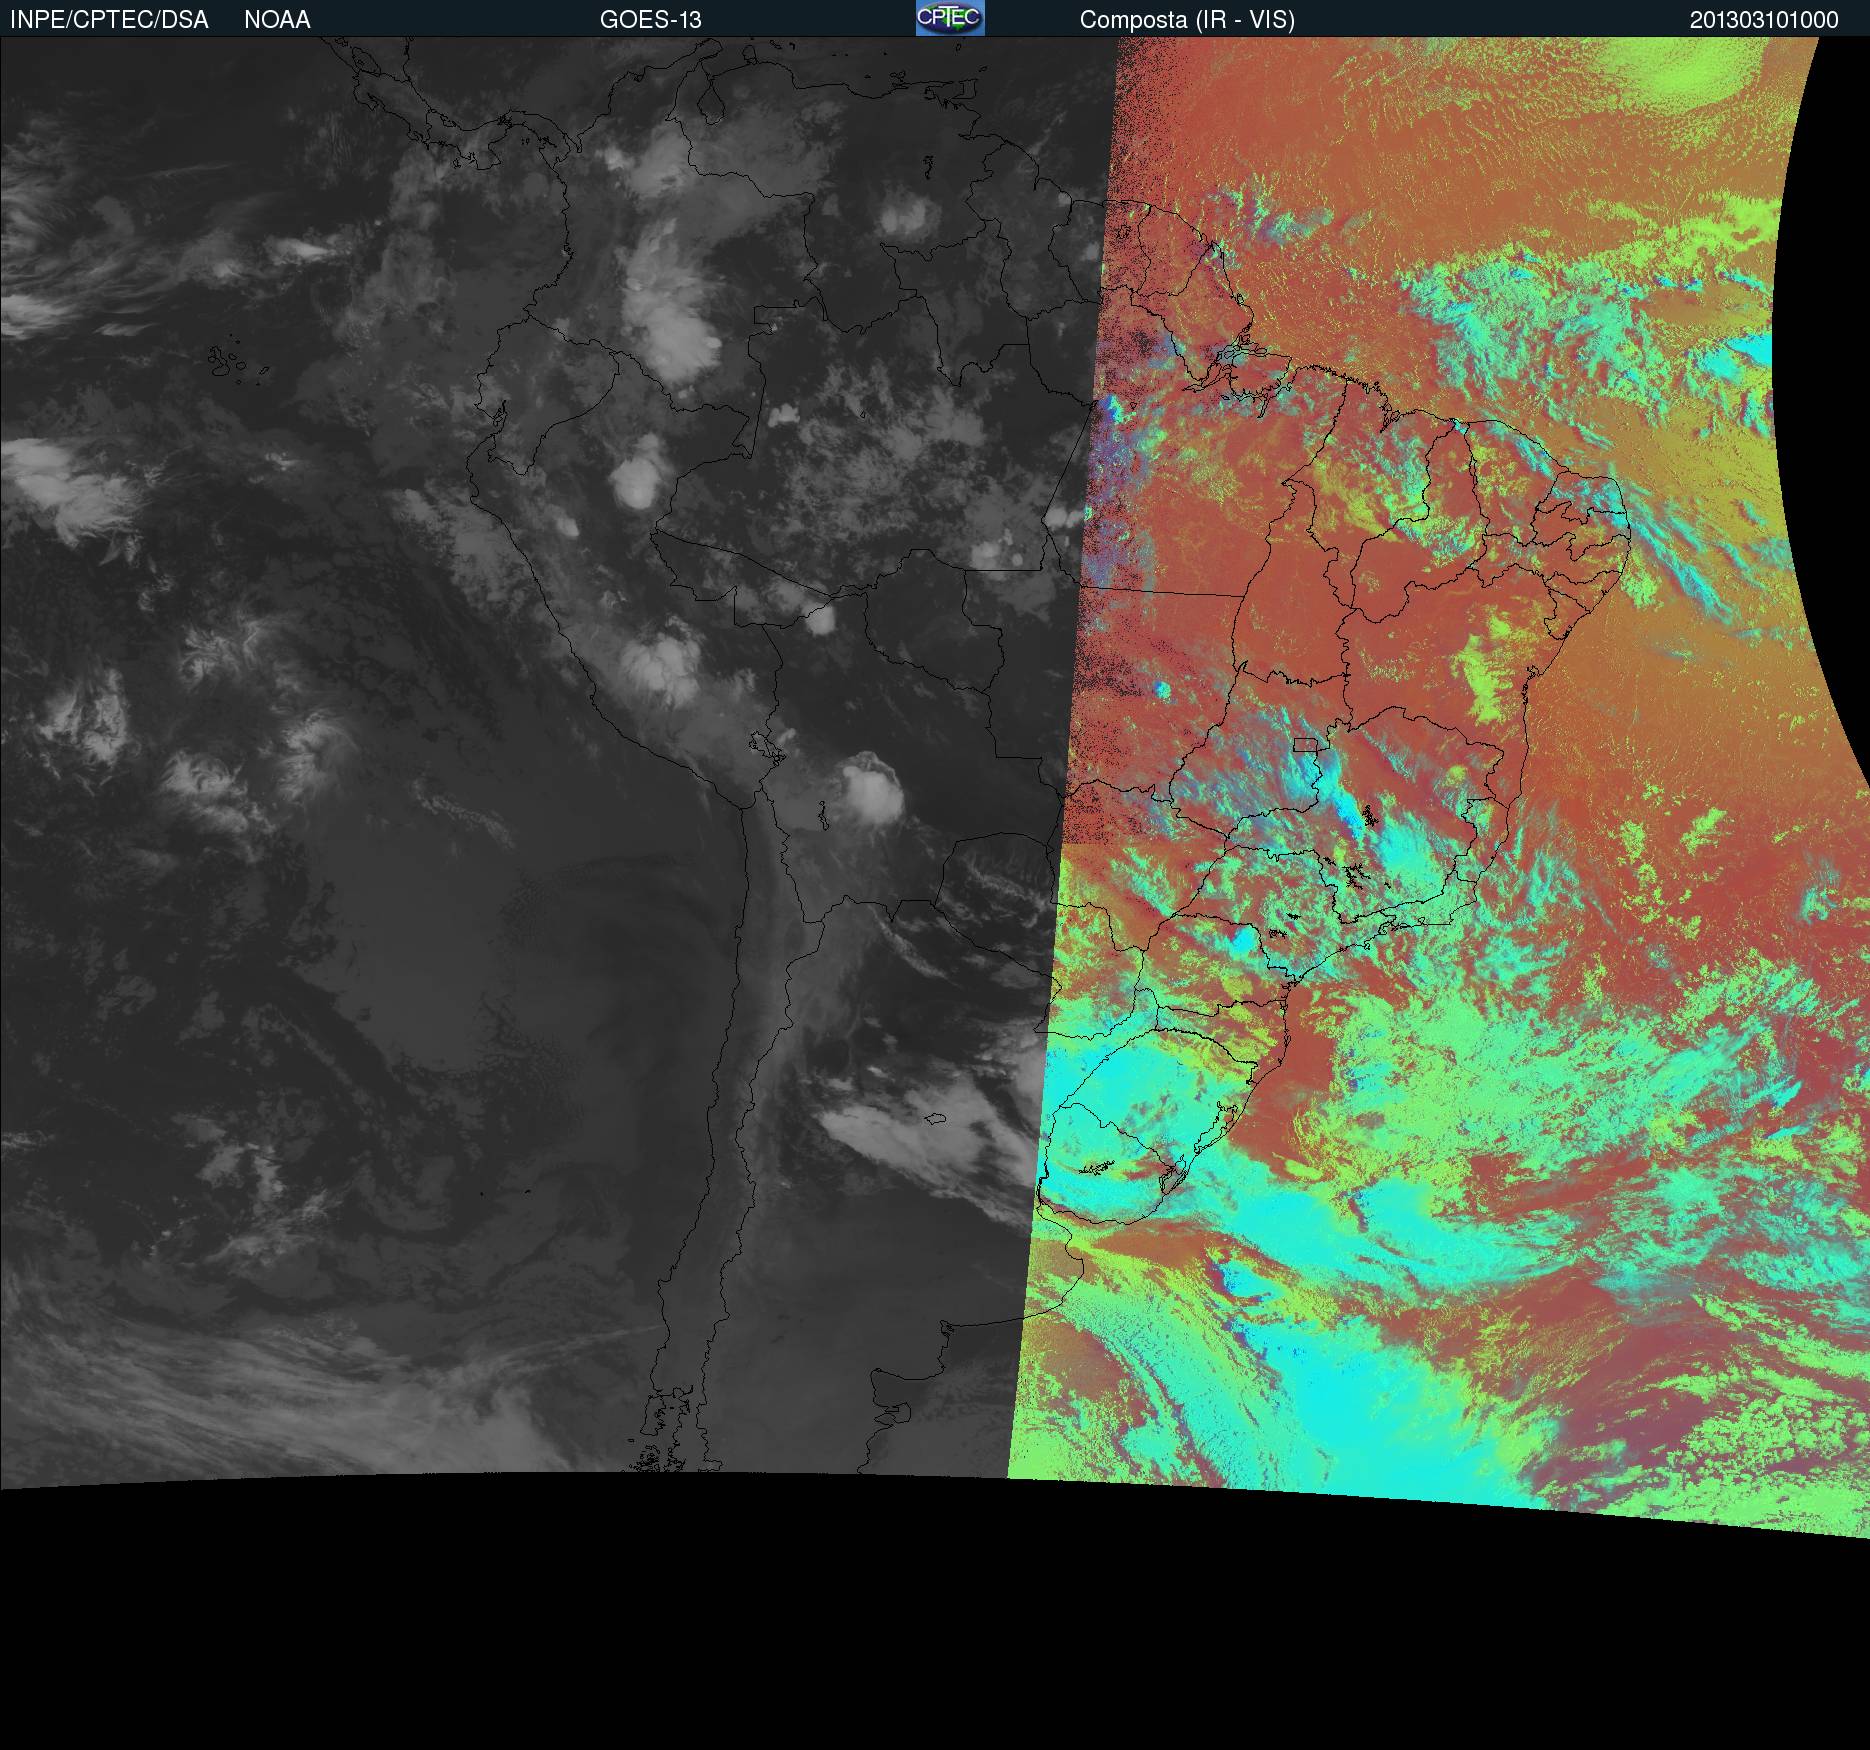Select the INPE/CPTEC/DSA header text

[109, 20]
